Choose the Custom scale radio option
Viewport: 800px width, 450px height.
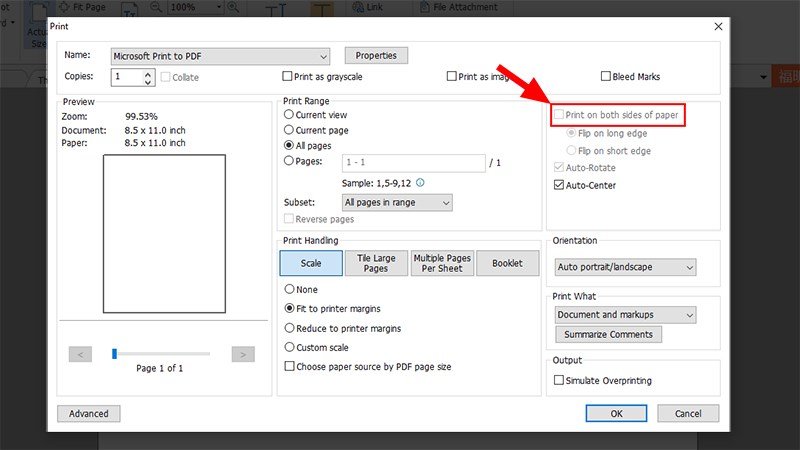(x=289, y=347)
